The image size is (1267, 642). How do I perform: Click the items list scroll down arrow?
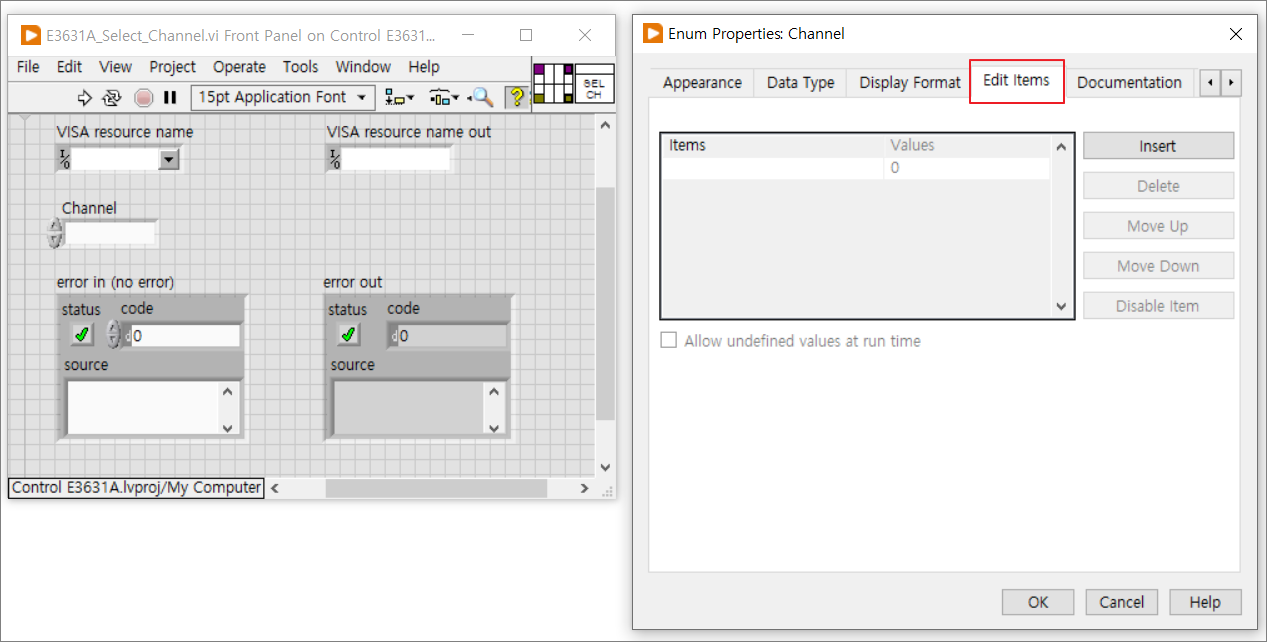tap(1062, 307)
